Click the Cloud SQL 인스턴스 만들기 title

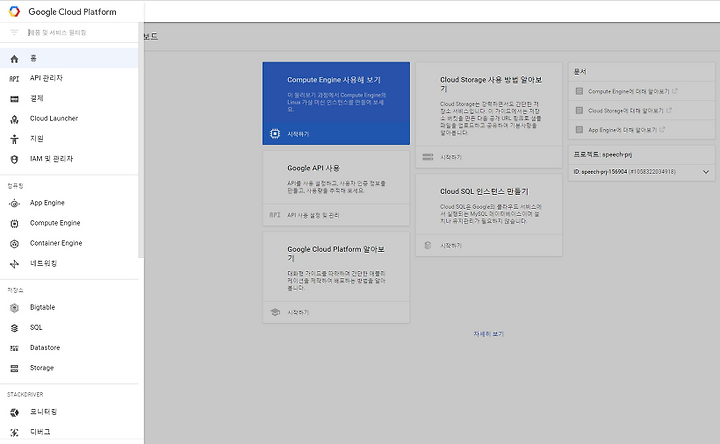click(484, 191)
